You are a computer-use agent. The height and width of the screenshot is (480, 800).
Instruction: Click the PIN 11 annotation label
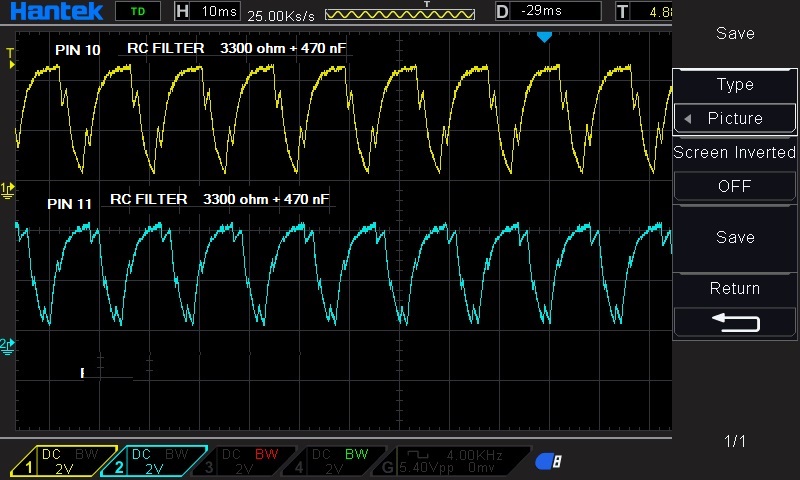(x=69, y=204)
